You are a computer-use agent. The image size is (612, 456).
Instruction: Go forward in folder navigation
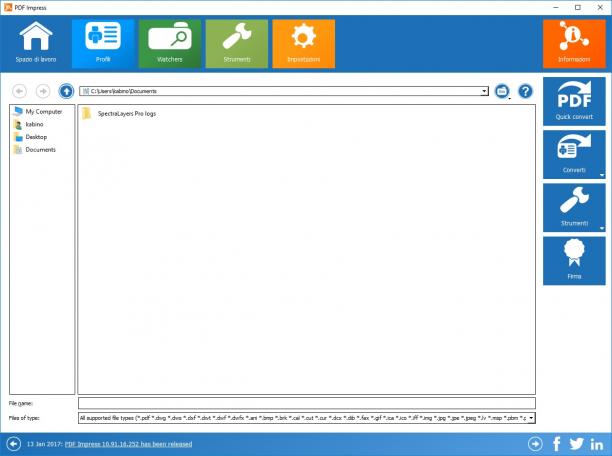pos(43,91)
